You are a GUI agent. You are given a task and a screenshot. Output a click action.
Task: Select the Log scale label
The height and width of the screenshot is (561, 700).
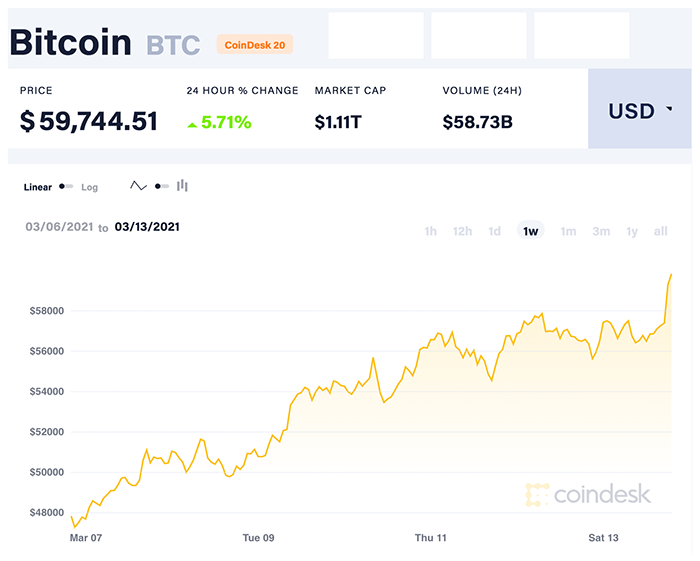tap(90, 187)
